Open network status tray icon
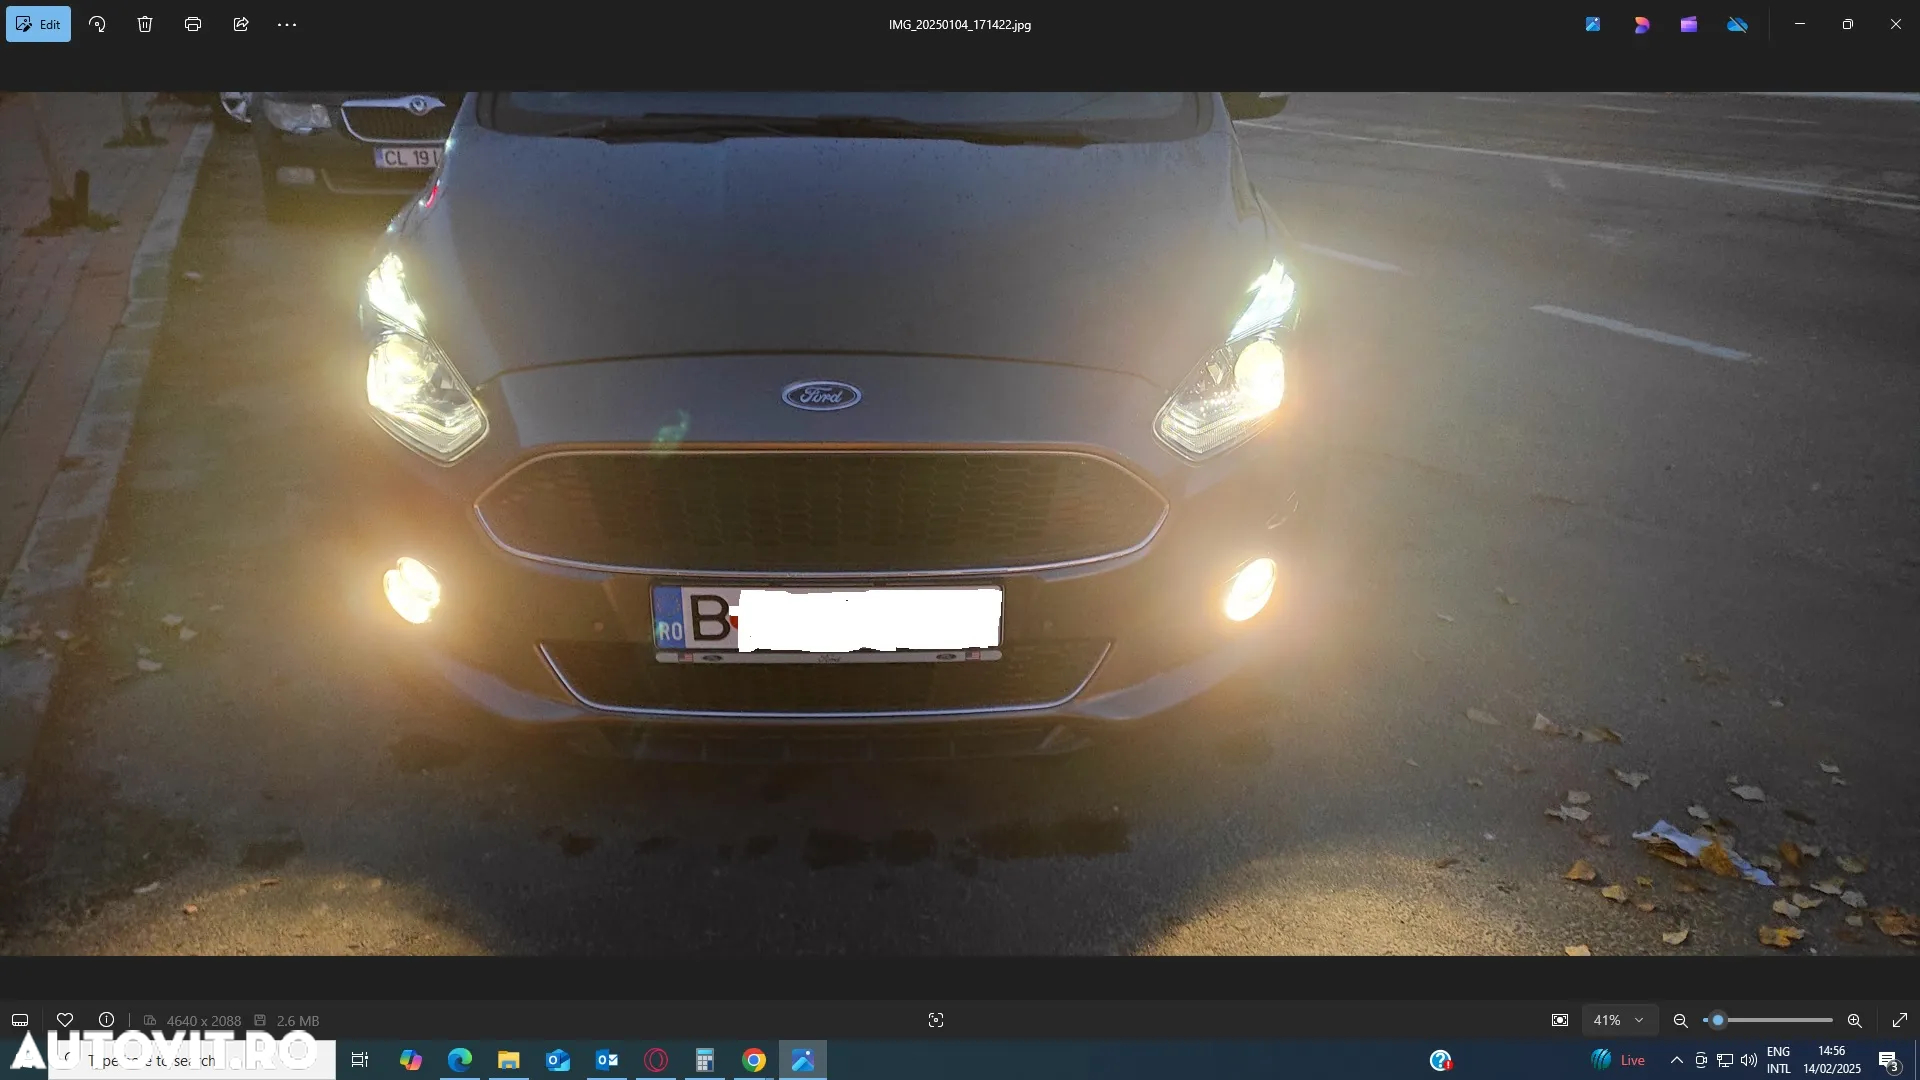 point(1725,1060)
